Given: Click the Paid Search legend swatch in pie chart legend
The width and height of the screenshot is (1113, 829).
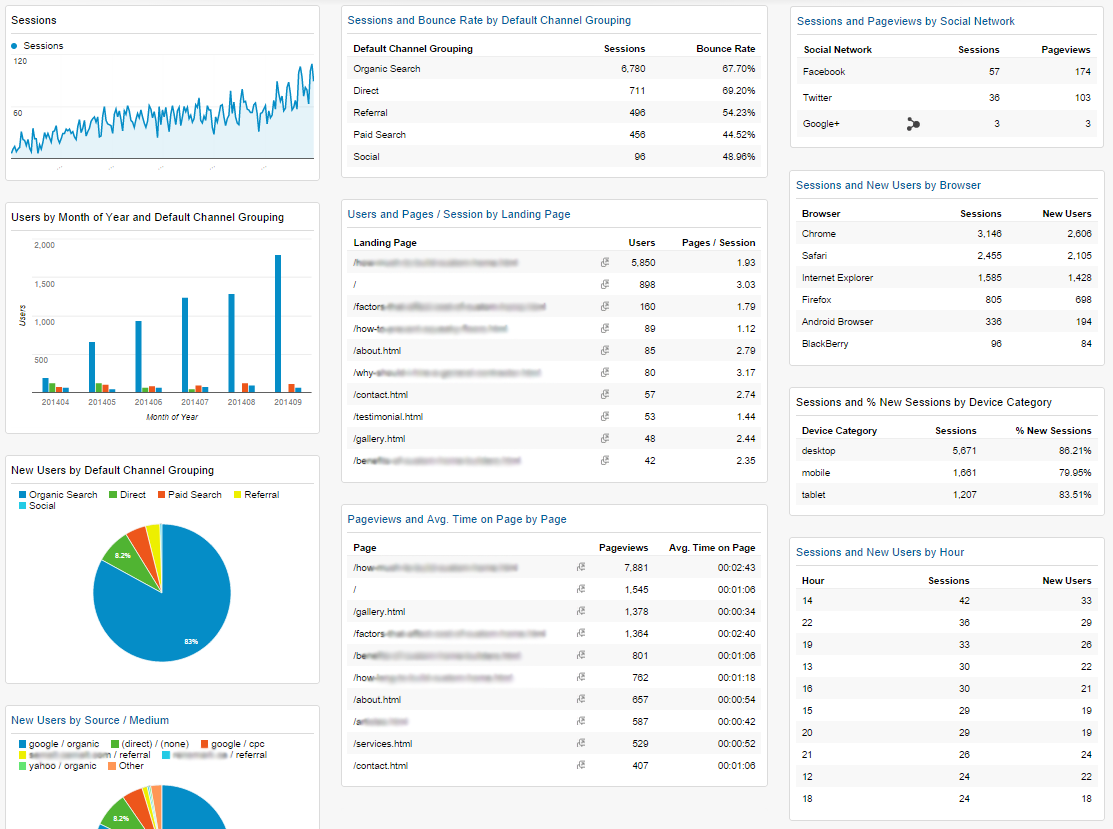Looking at the screenshot, I should pyautogui.click(x=162, y=495).
